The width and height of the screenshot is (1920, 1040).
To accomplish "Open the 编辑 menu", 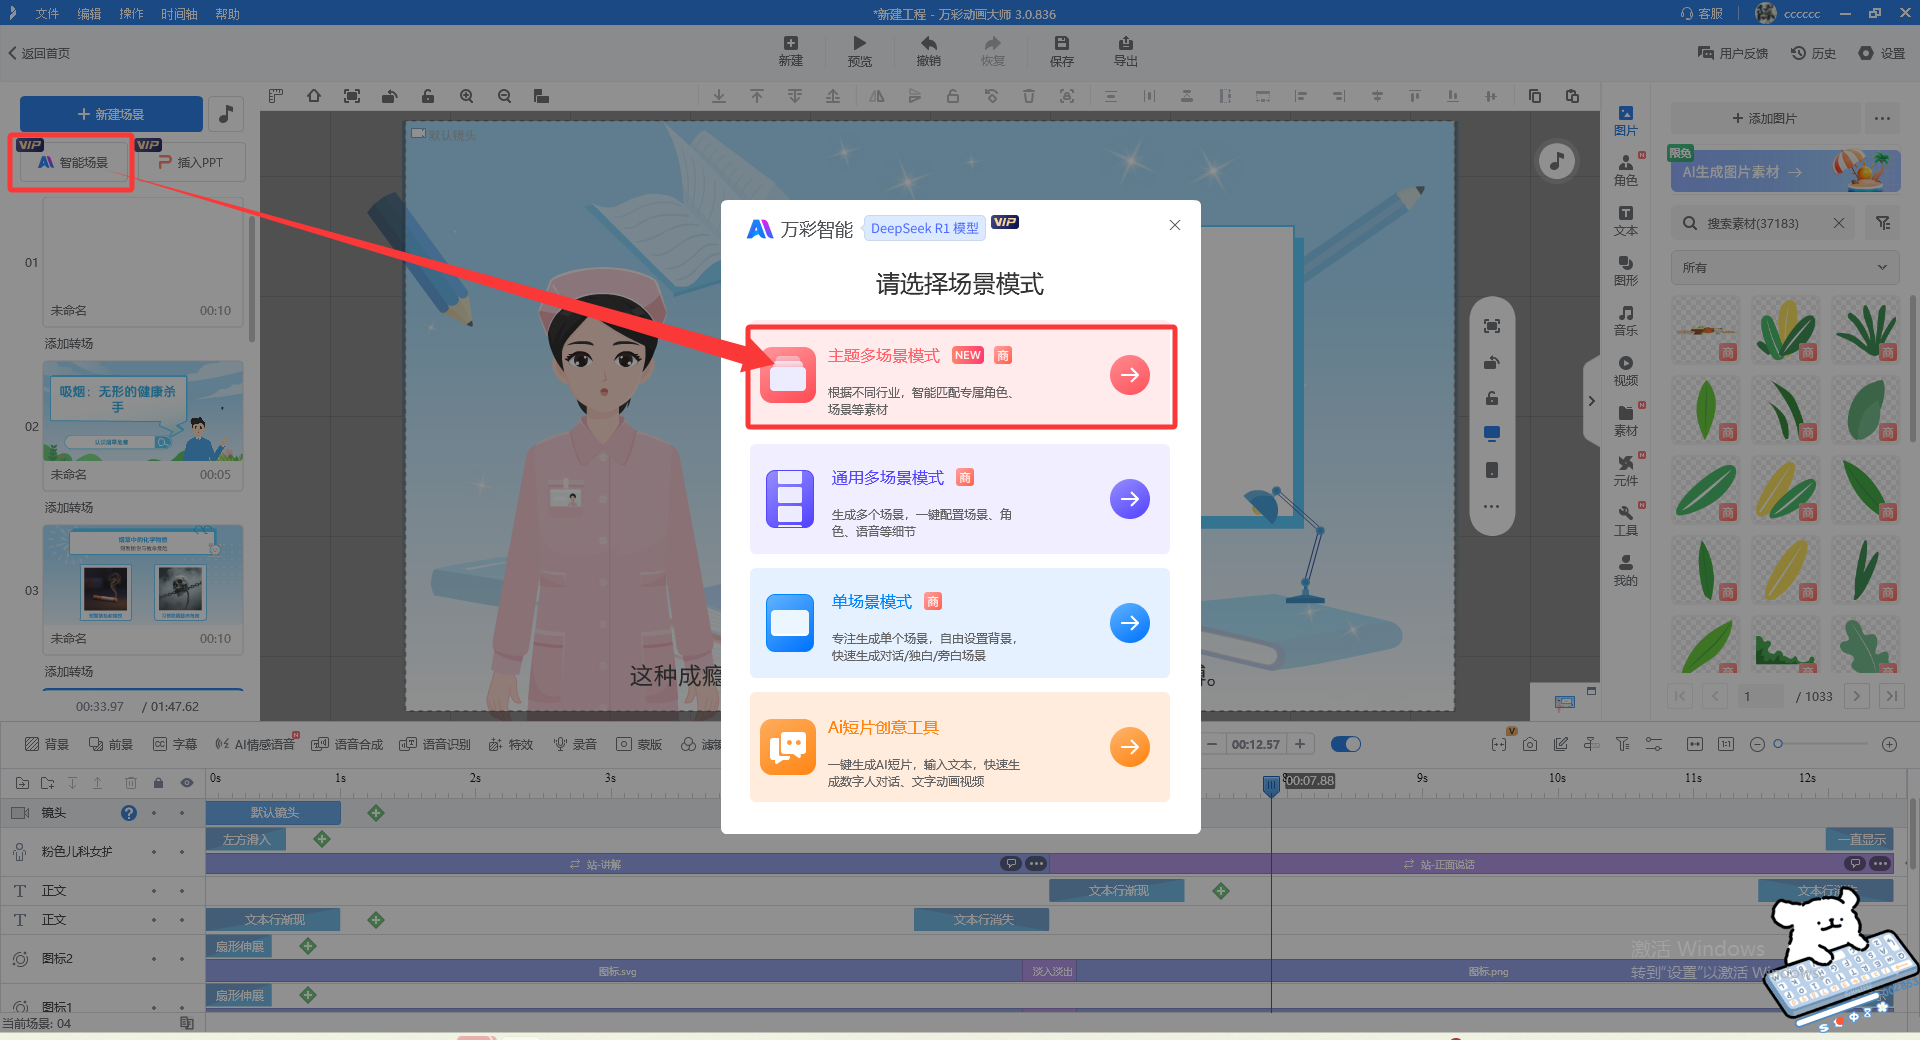I will [89, 14].
